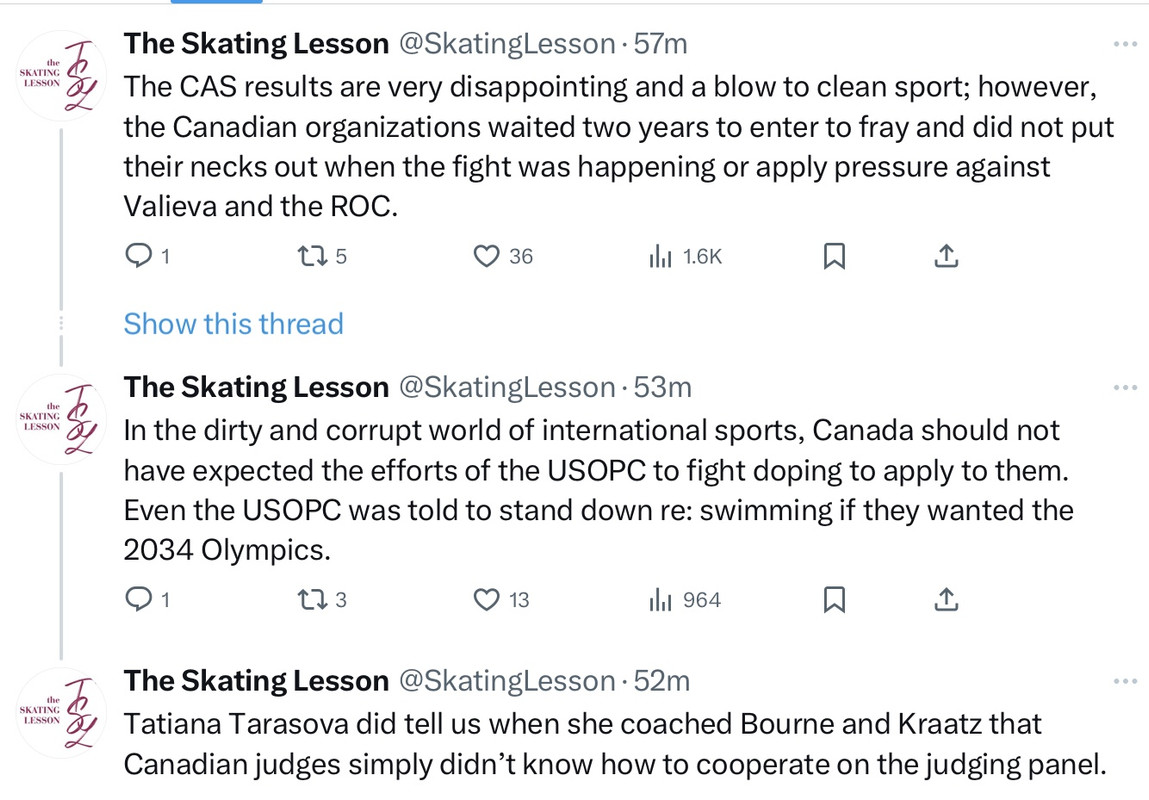Viewport: 1149px width, 800px height.
Task: Open more options on the 53m tweet
Action: click(x=1125, y=388)
